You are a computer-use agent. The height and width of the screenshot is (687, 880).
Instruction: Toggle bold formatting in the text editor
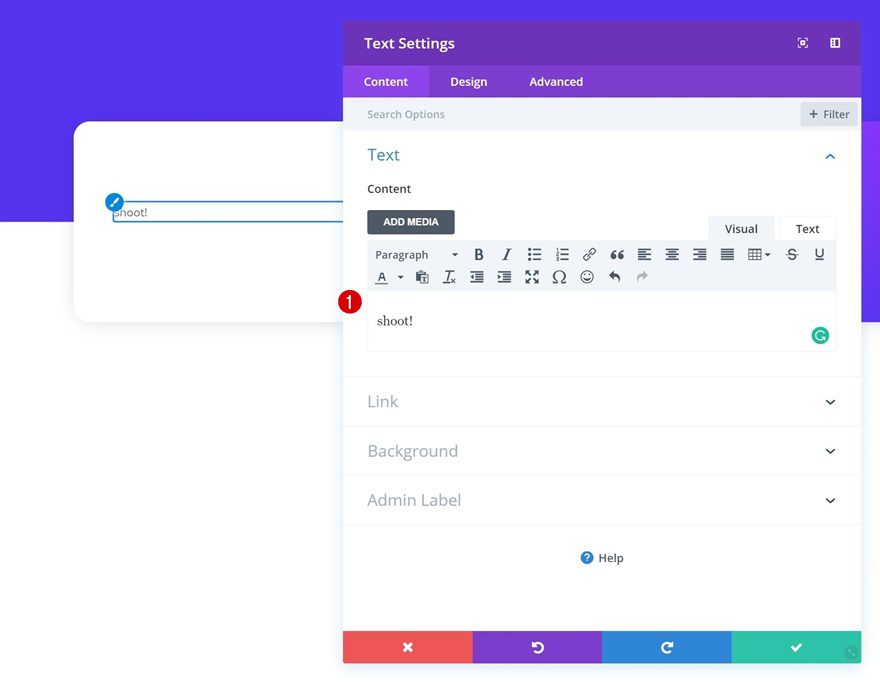[x=478, y=254]
